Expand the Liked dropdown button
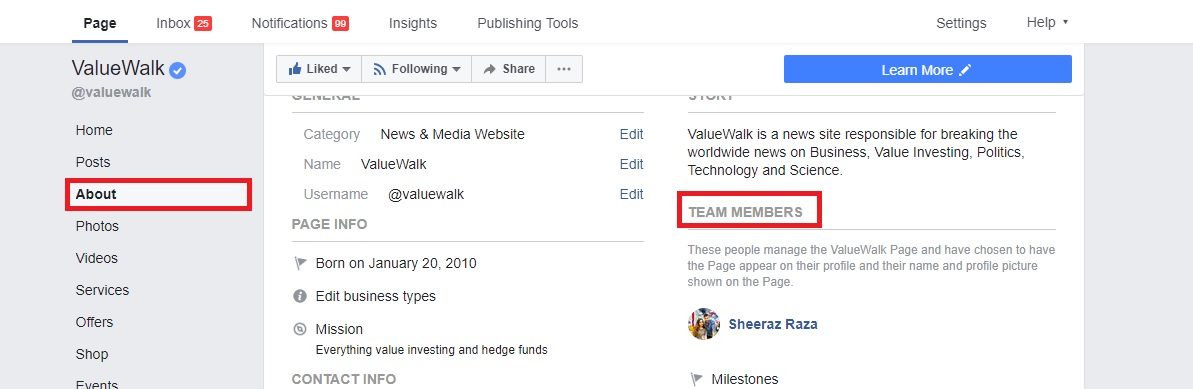Image resolution: width=1193 pixels, height=389 pixels. pyautogui.click(x=319, y=69)
